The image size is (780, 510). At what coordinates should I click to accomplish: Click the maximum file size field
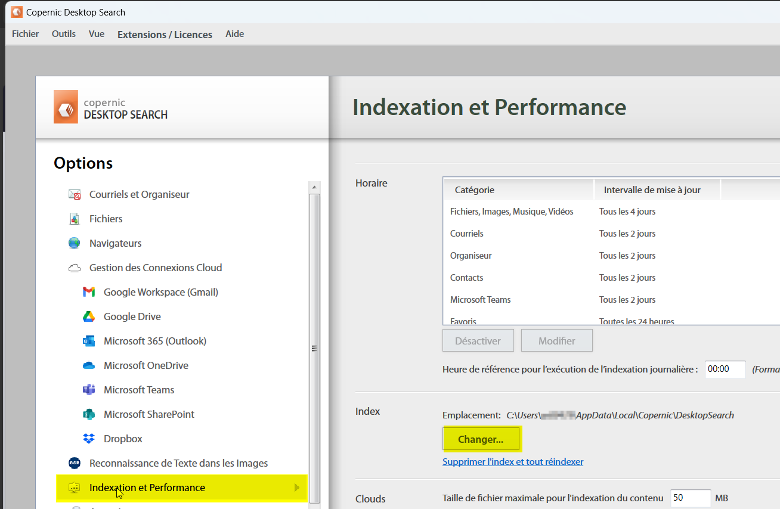click(690, 497)
